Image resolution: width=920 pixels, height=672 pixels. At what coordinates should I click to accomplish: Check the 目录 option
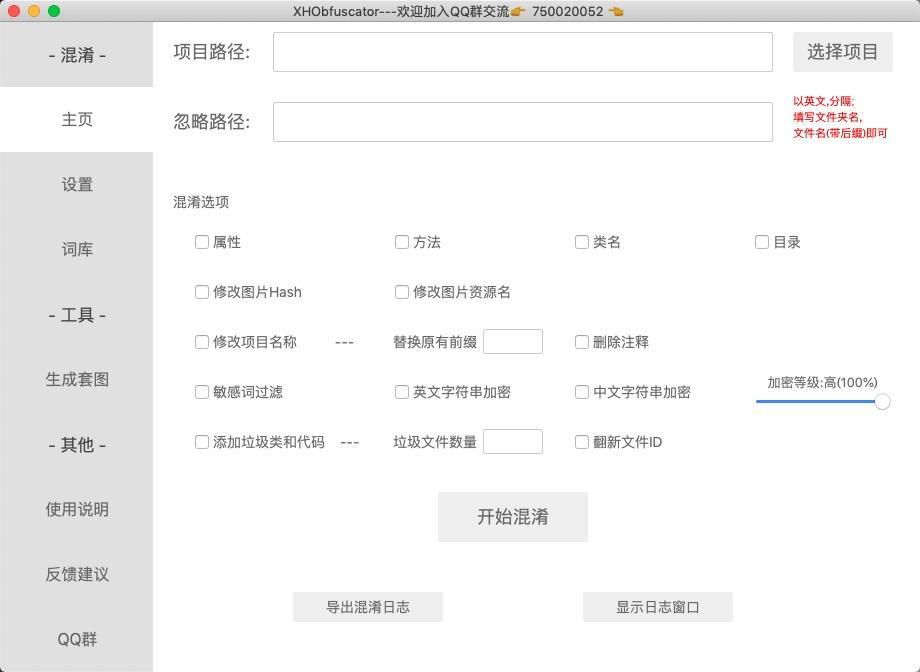tap(761, 241)
